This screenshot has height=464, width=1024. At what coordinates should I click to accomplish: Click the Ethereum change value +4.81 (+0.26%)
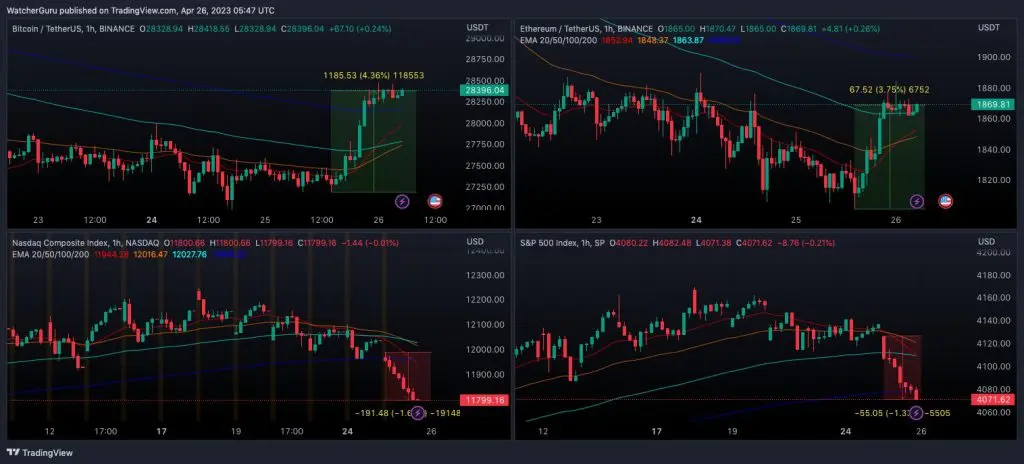click(850, 29)
